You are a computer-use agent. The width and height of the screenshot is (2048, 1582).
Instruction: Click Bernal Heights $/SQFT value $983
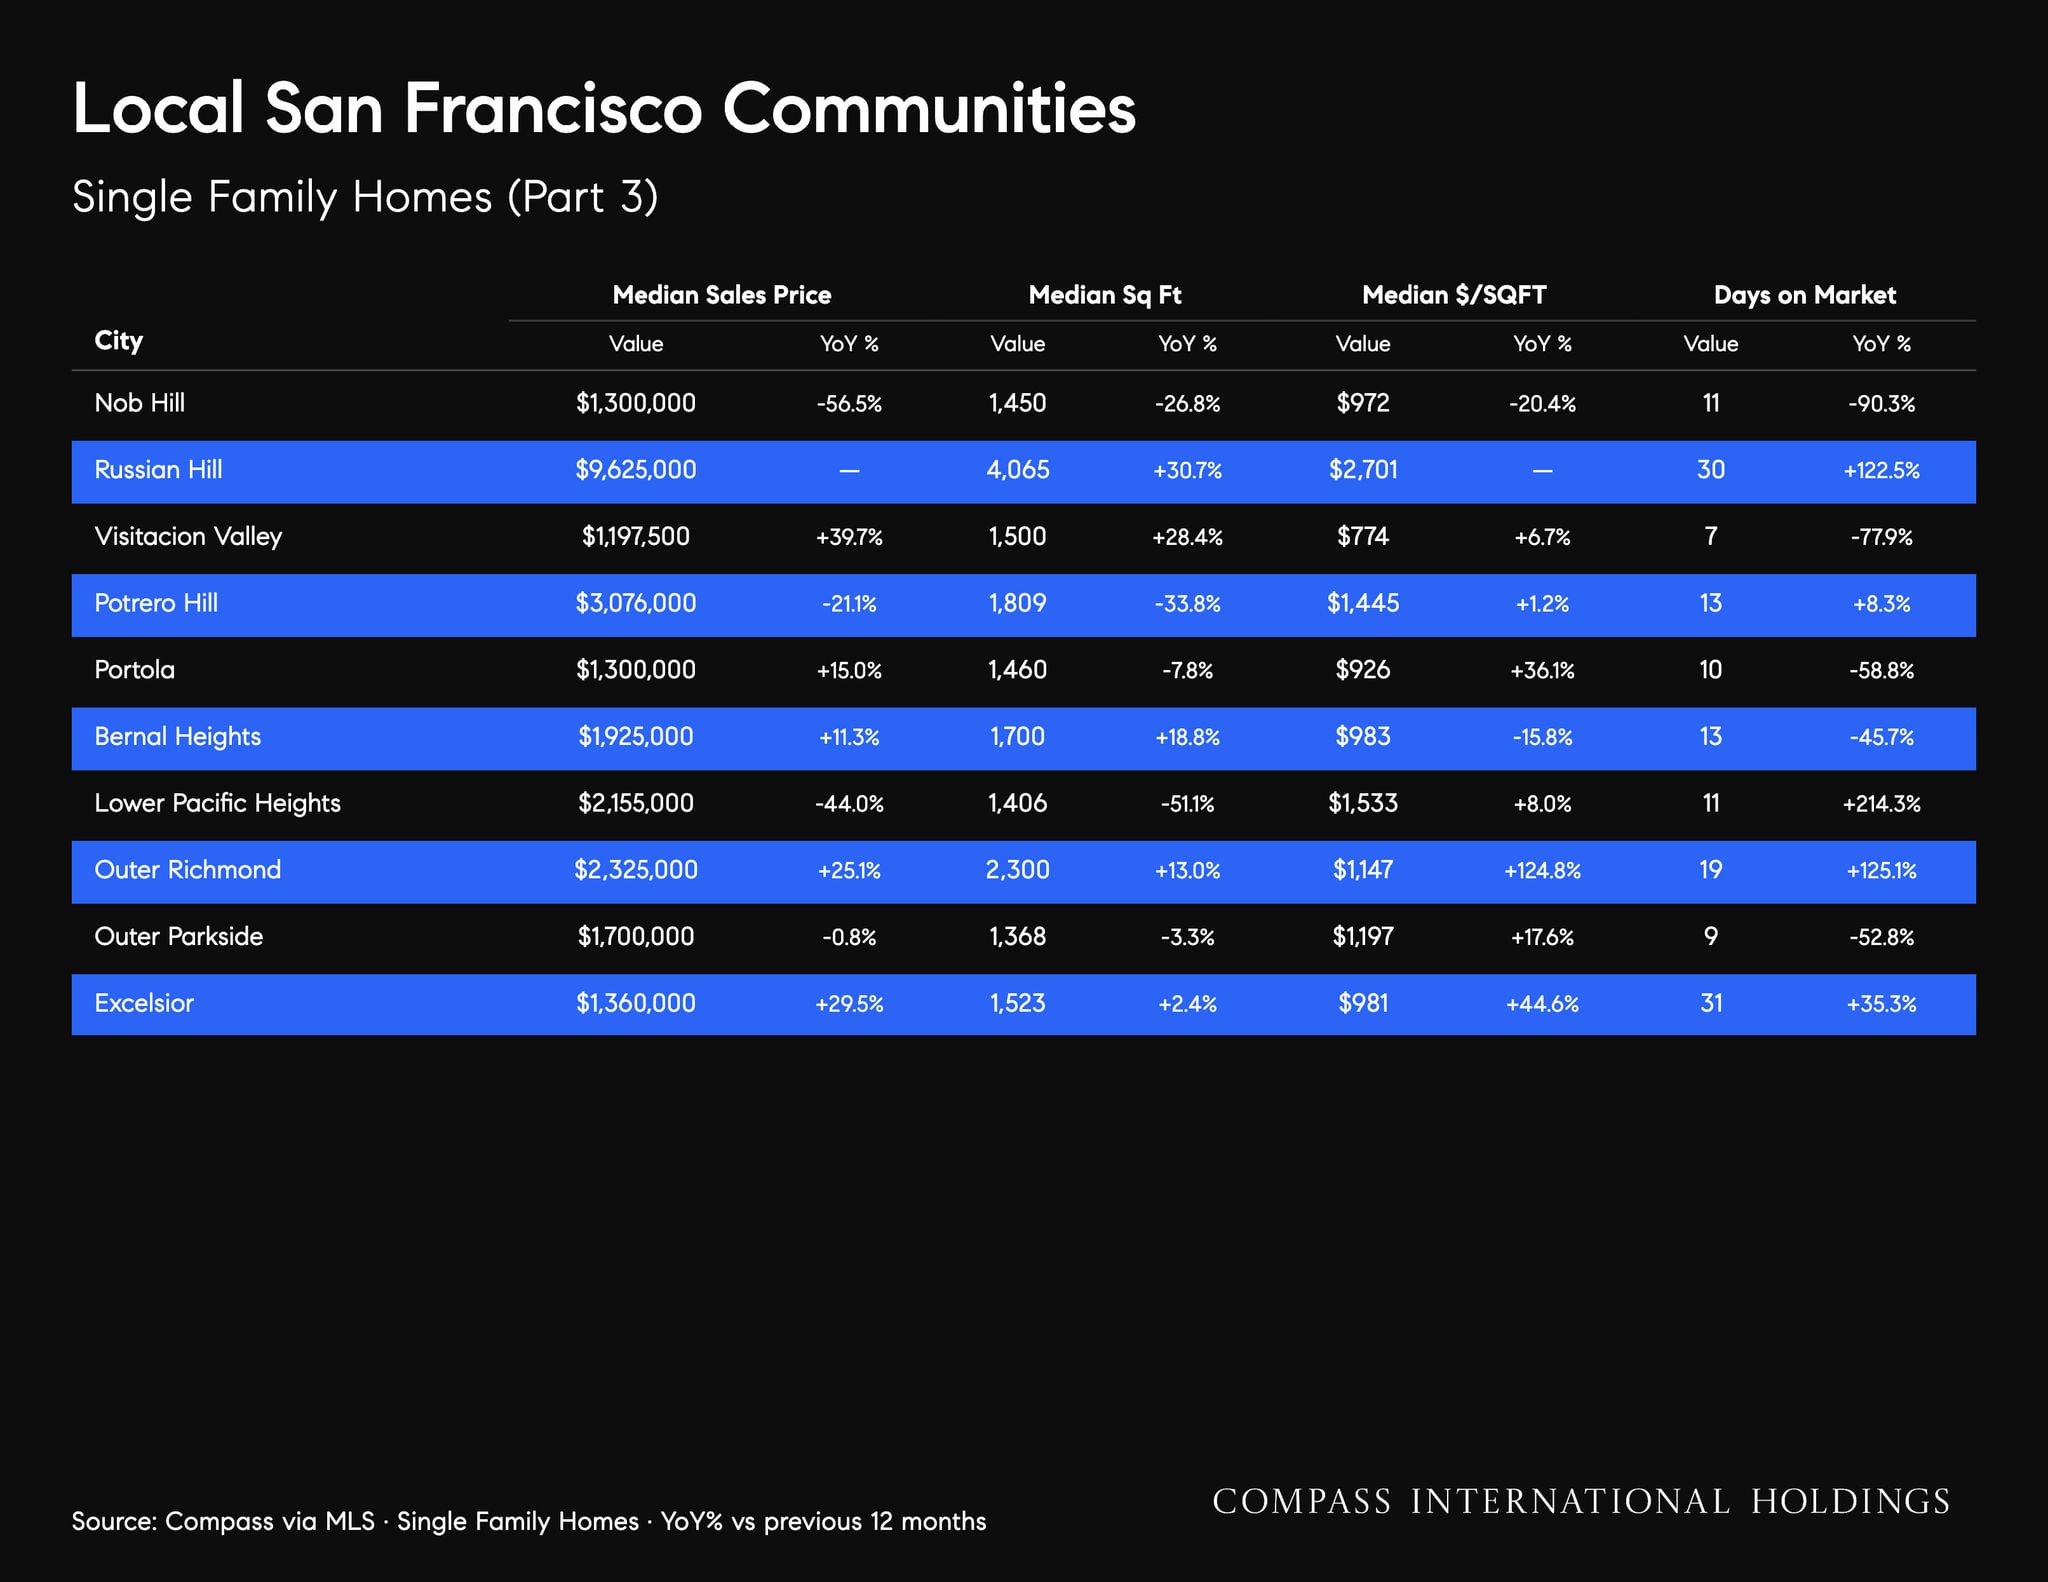point(1363,737)
